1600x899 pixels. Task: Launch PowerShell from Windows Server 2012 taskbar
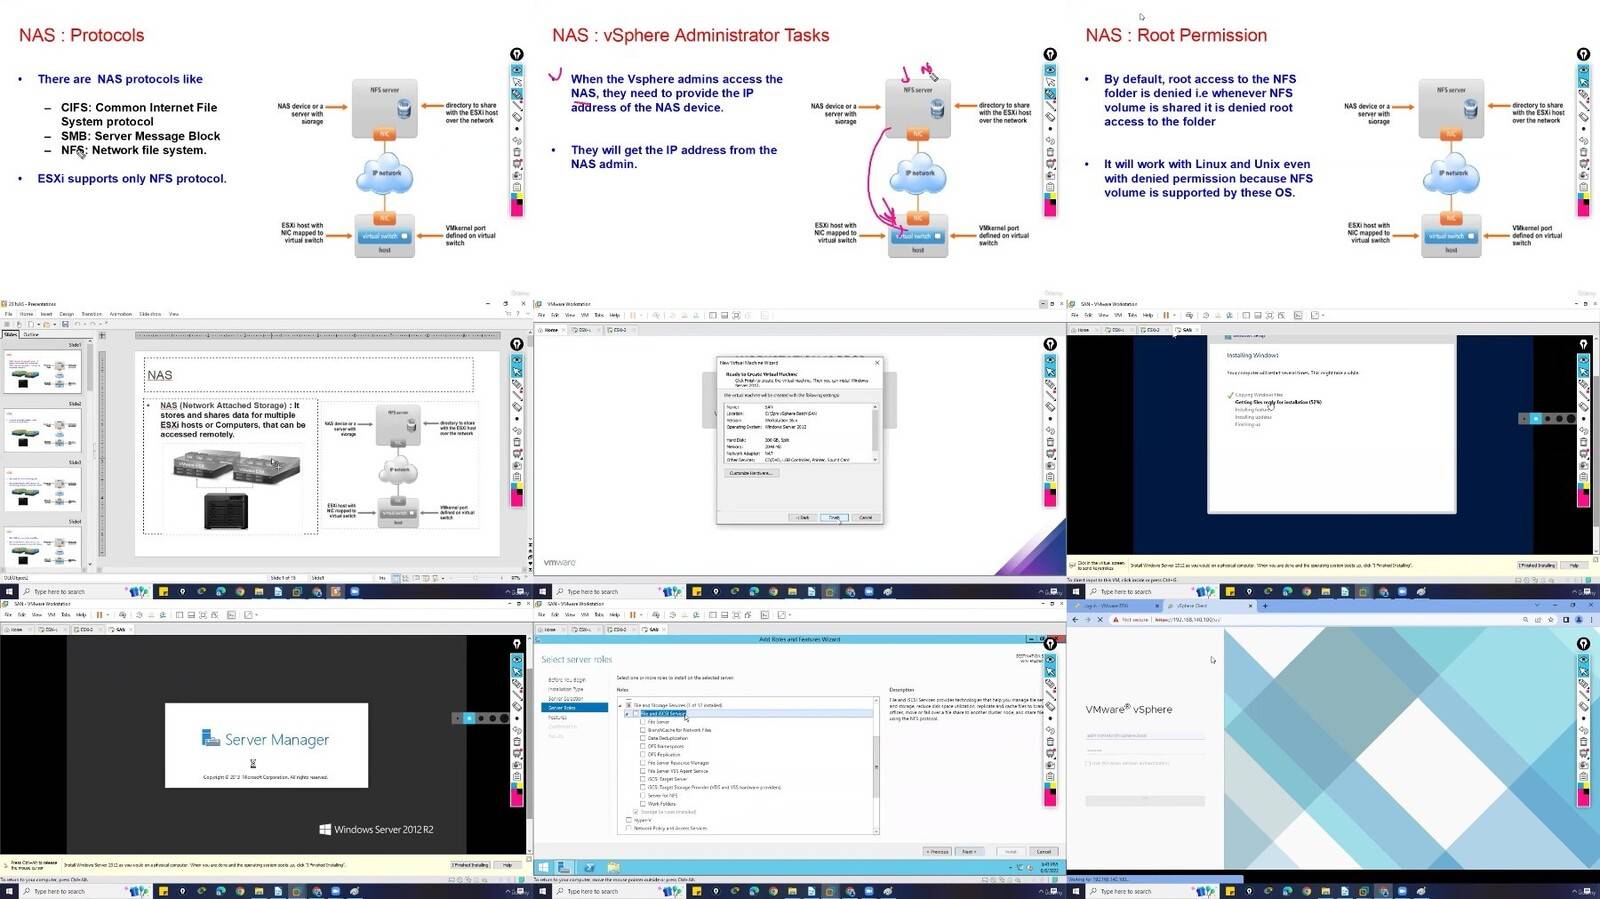tap(590, 867)
